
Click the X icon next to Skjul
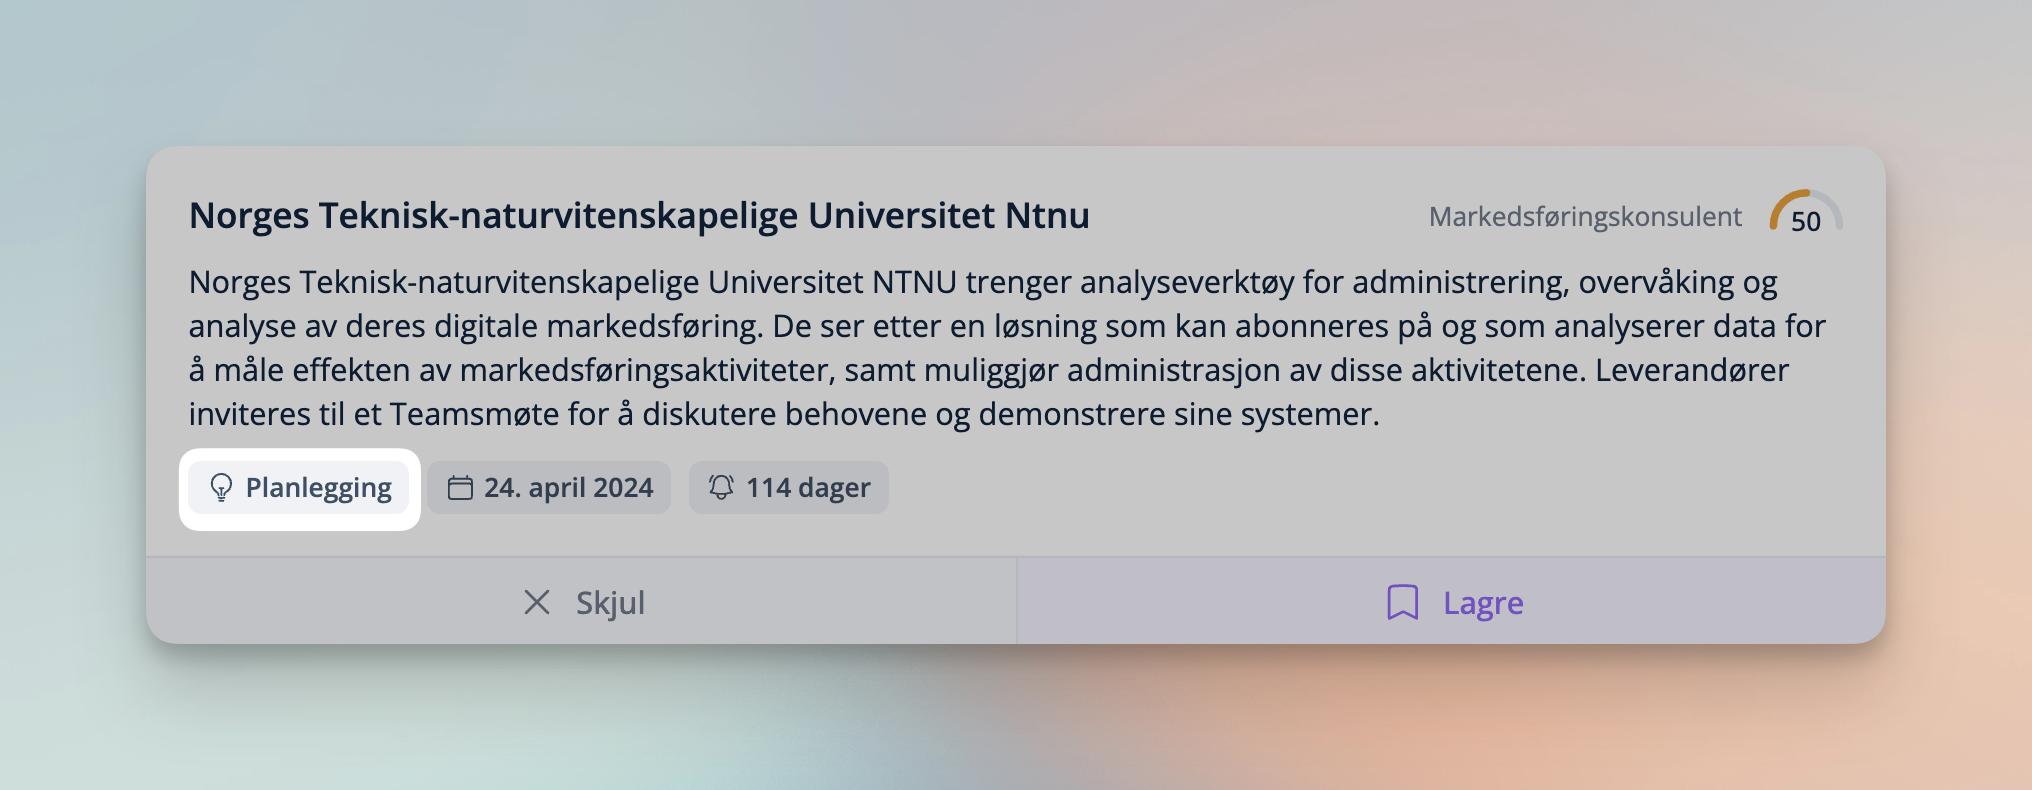point(537,602)
